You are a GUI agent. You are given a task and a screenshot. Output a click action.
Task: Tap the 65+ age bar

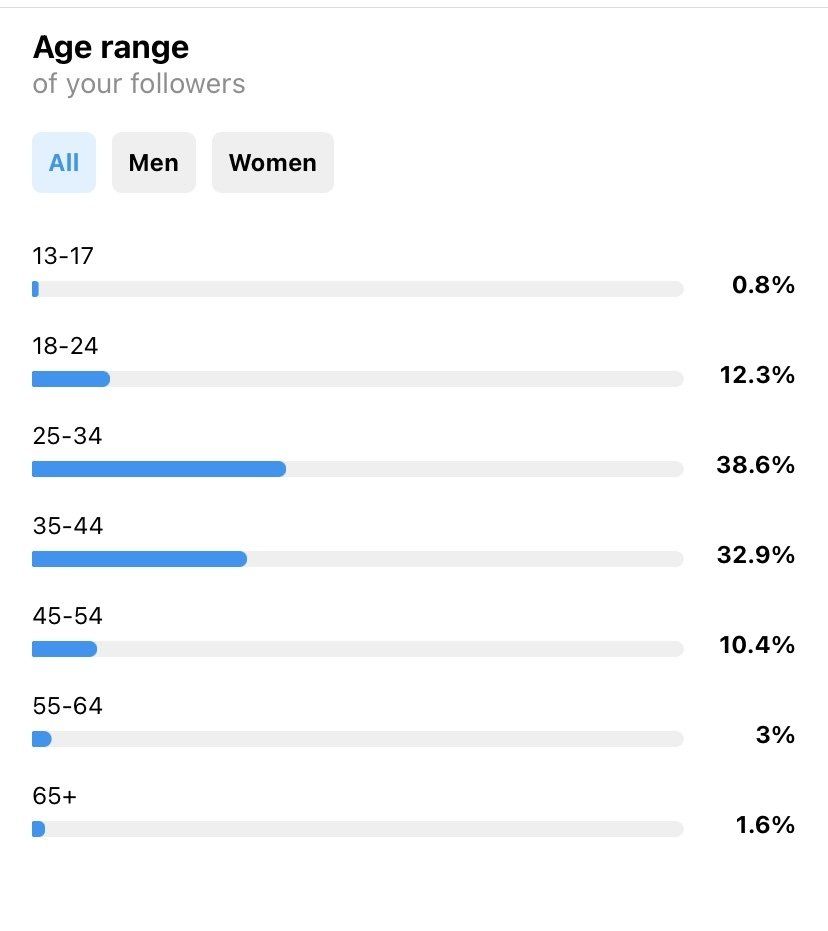coord(357,829)
